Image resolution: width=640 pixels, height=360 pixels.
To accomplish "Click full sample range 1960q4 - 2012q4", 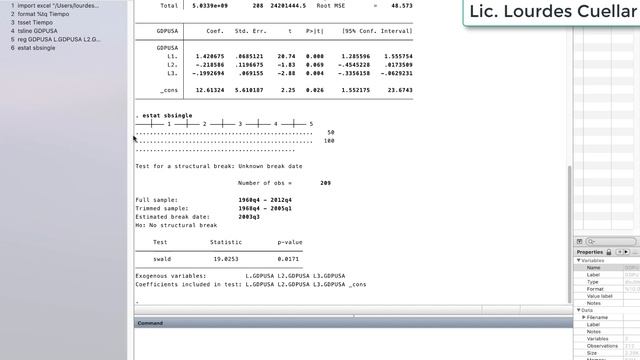I will coord(265,200).
